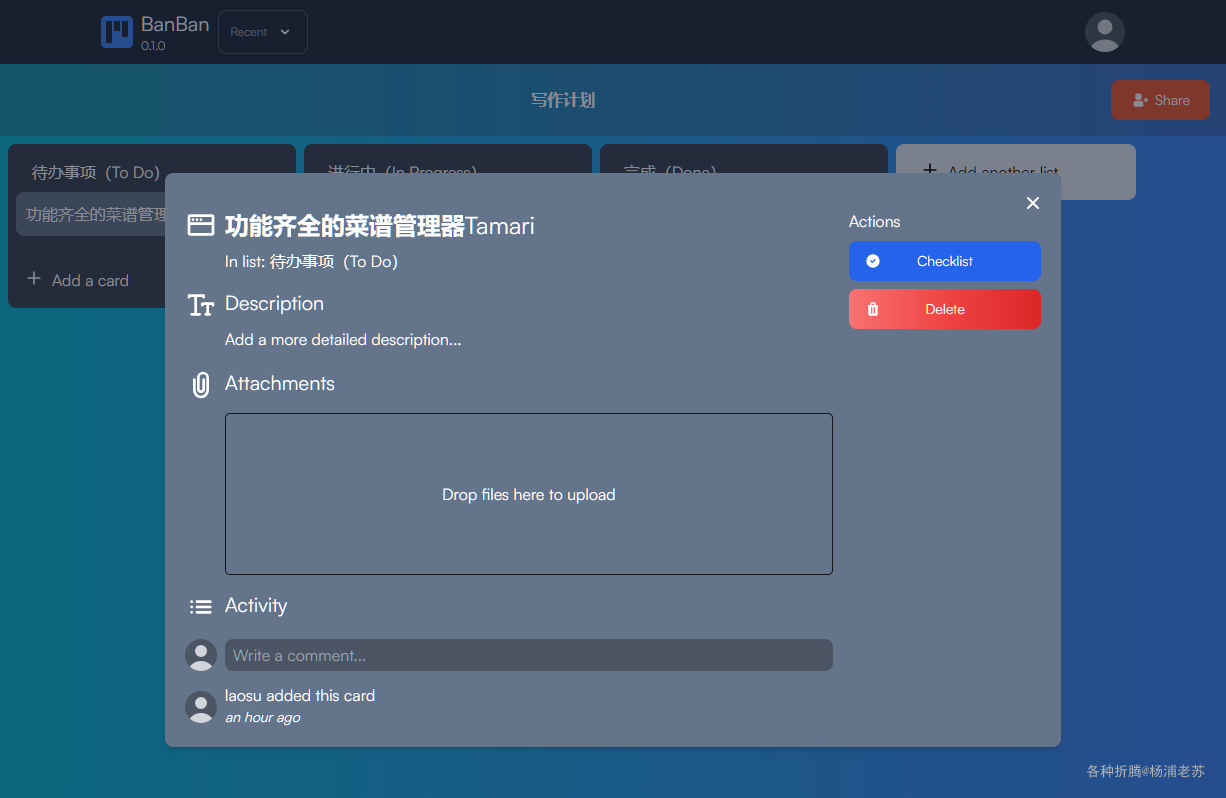Add a card to the To Do list

coord(78,280)
